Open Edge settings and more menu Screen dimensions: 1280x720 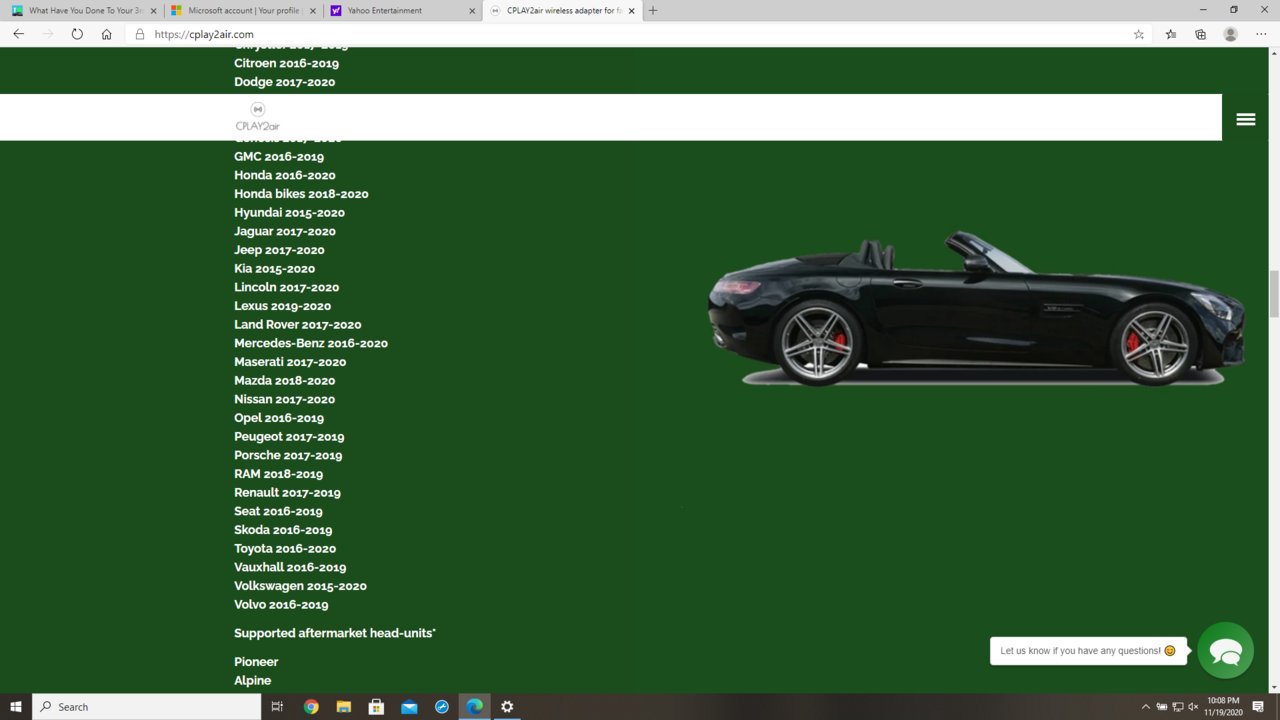click(x=1260, y=34)
